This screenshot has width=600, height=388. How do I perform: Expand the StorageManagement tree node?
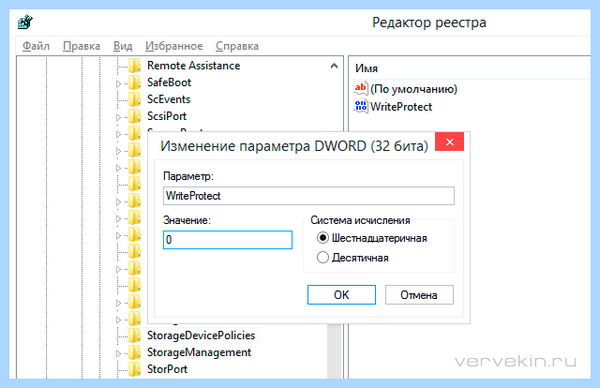click(118, 354)
